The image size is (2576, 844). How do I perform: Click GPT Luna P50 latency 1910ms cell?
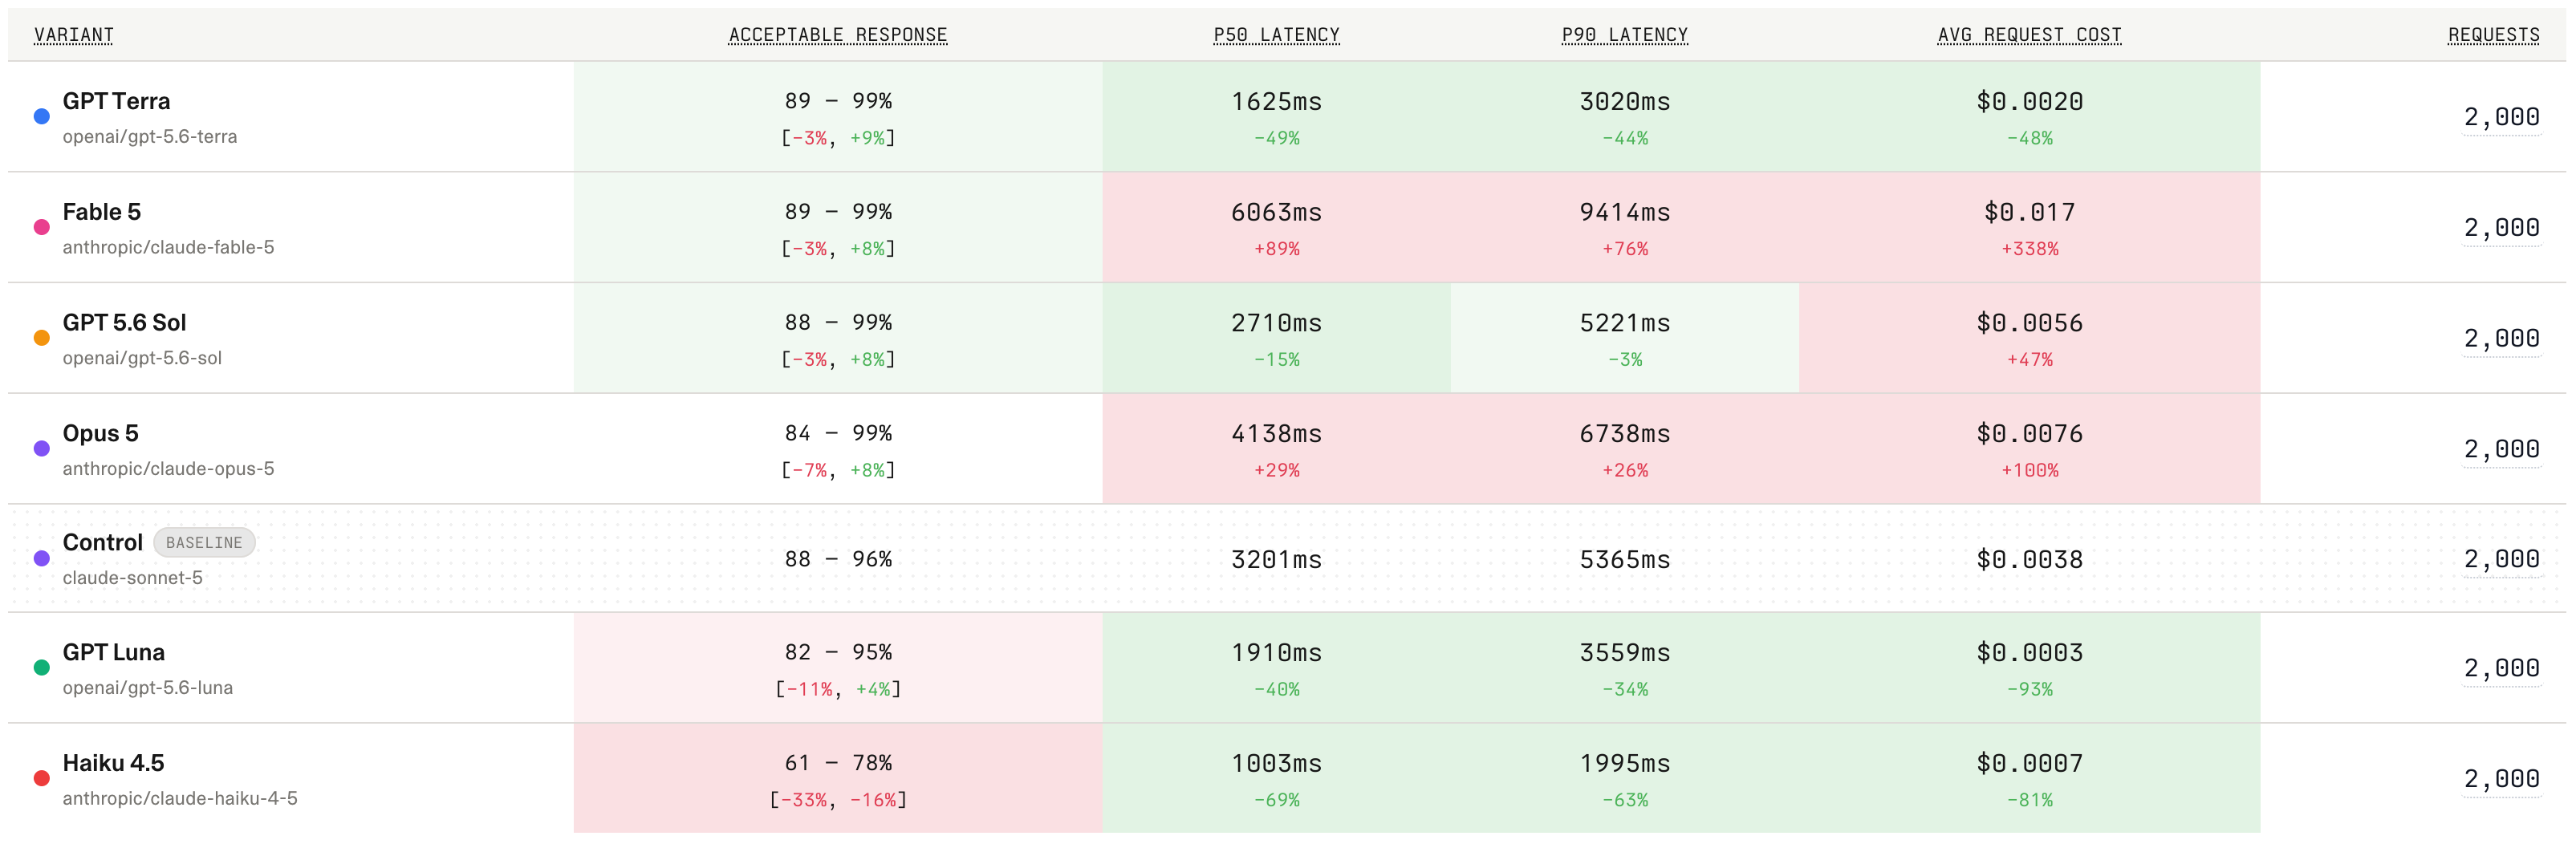pos(1277,668)
